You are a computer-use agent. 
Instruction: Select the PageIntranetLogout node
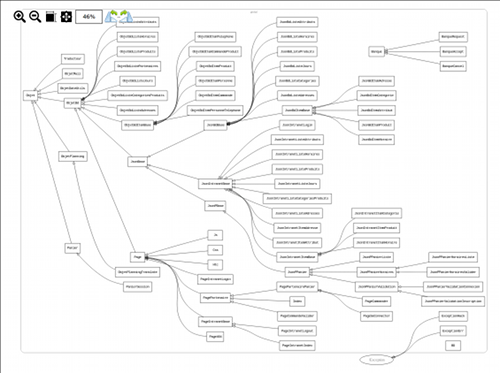297,331
